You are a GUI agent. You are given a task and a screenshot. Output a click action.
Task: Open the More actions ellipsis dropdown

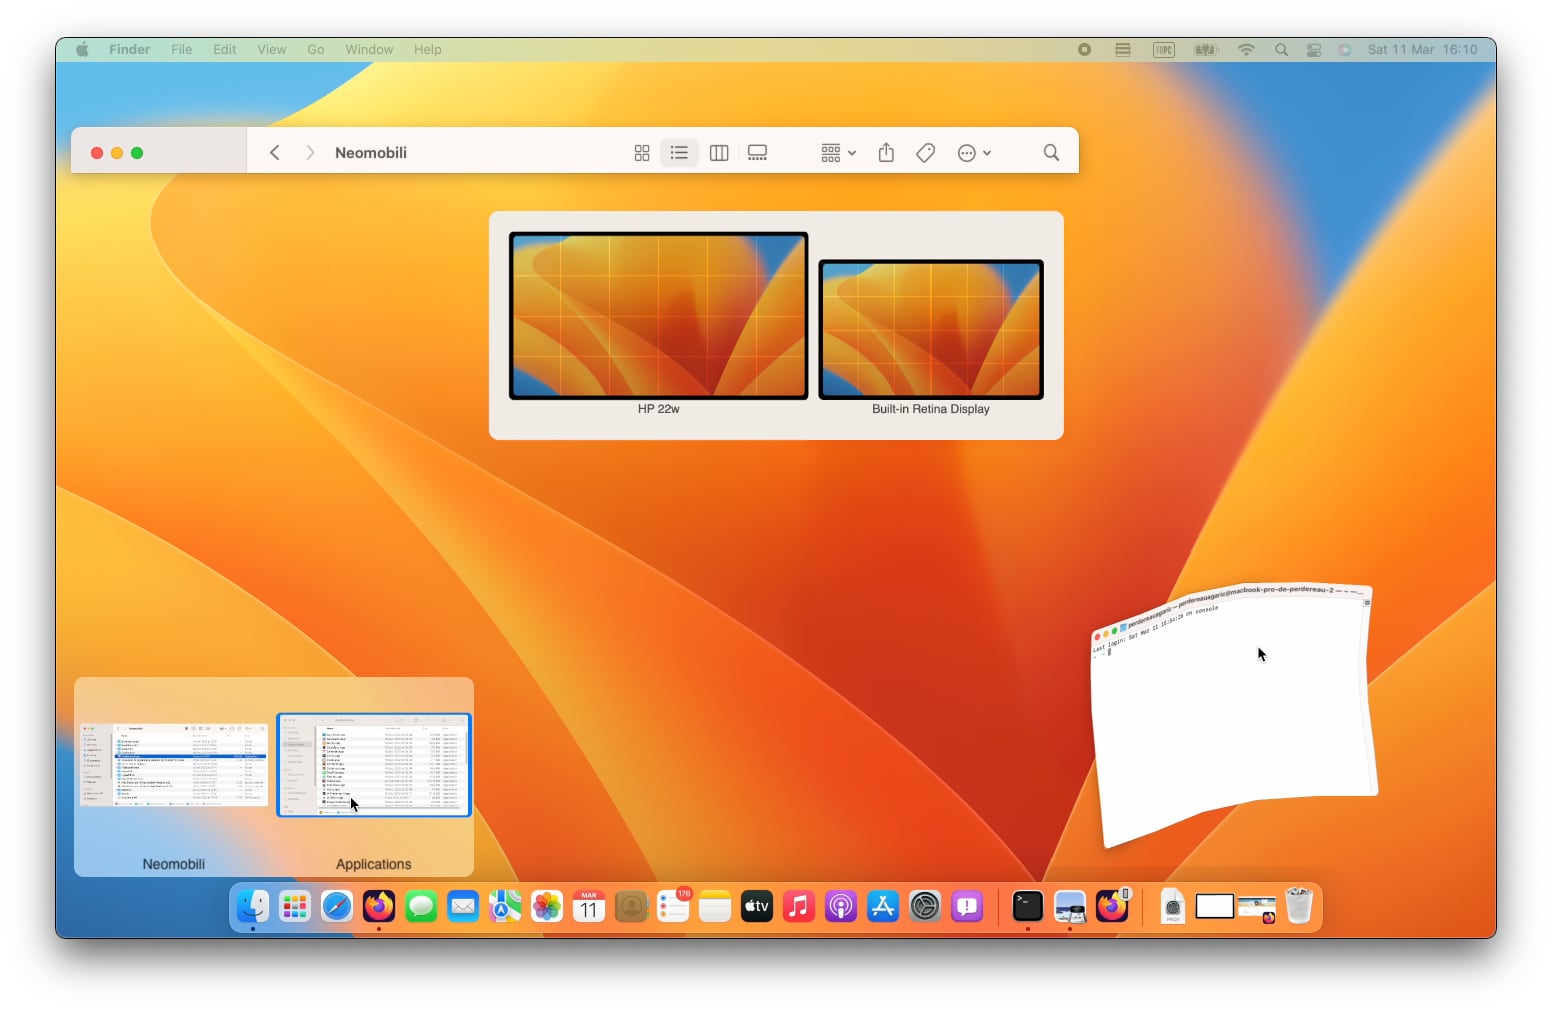click(974, 153)
